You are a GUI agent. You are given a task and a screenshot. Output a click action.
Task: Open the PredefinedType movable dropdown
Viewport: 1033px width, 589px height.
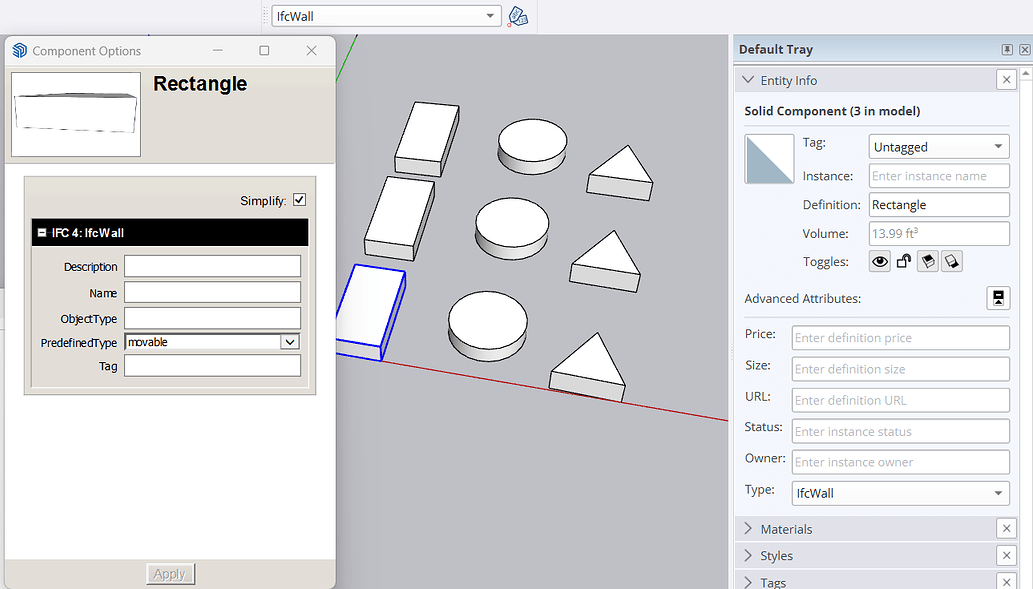pyautogui.click(x=289, y=341)
